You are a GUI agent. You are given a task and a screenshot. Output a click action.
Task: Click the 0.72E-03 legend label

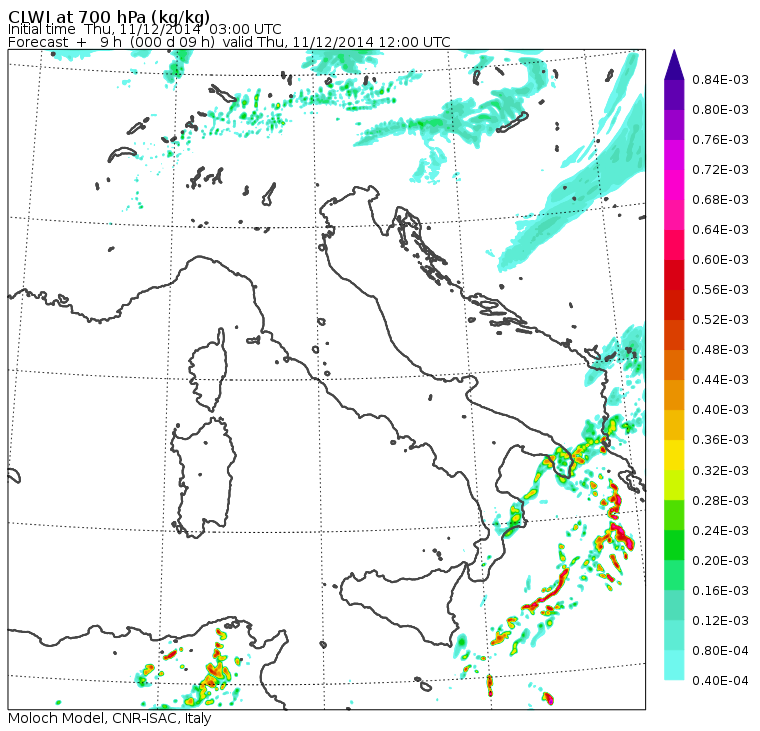pyautogui.click(x=720, y=170)
